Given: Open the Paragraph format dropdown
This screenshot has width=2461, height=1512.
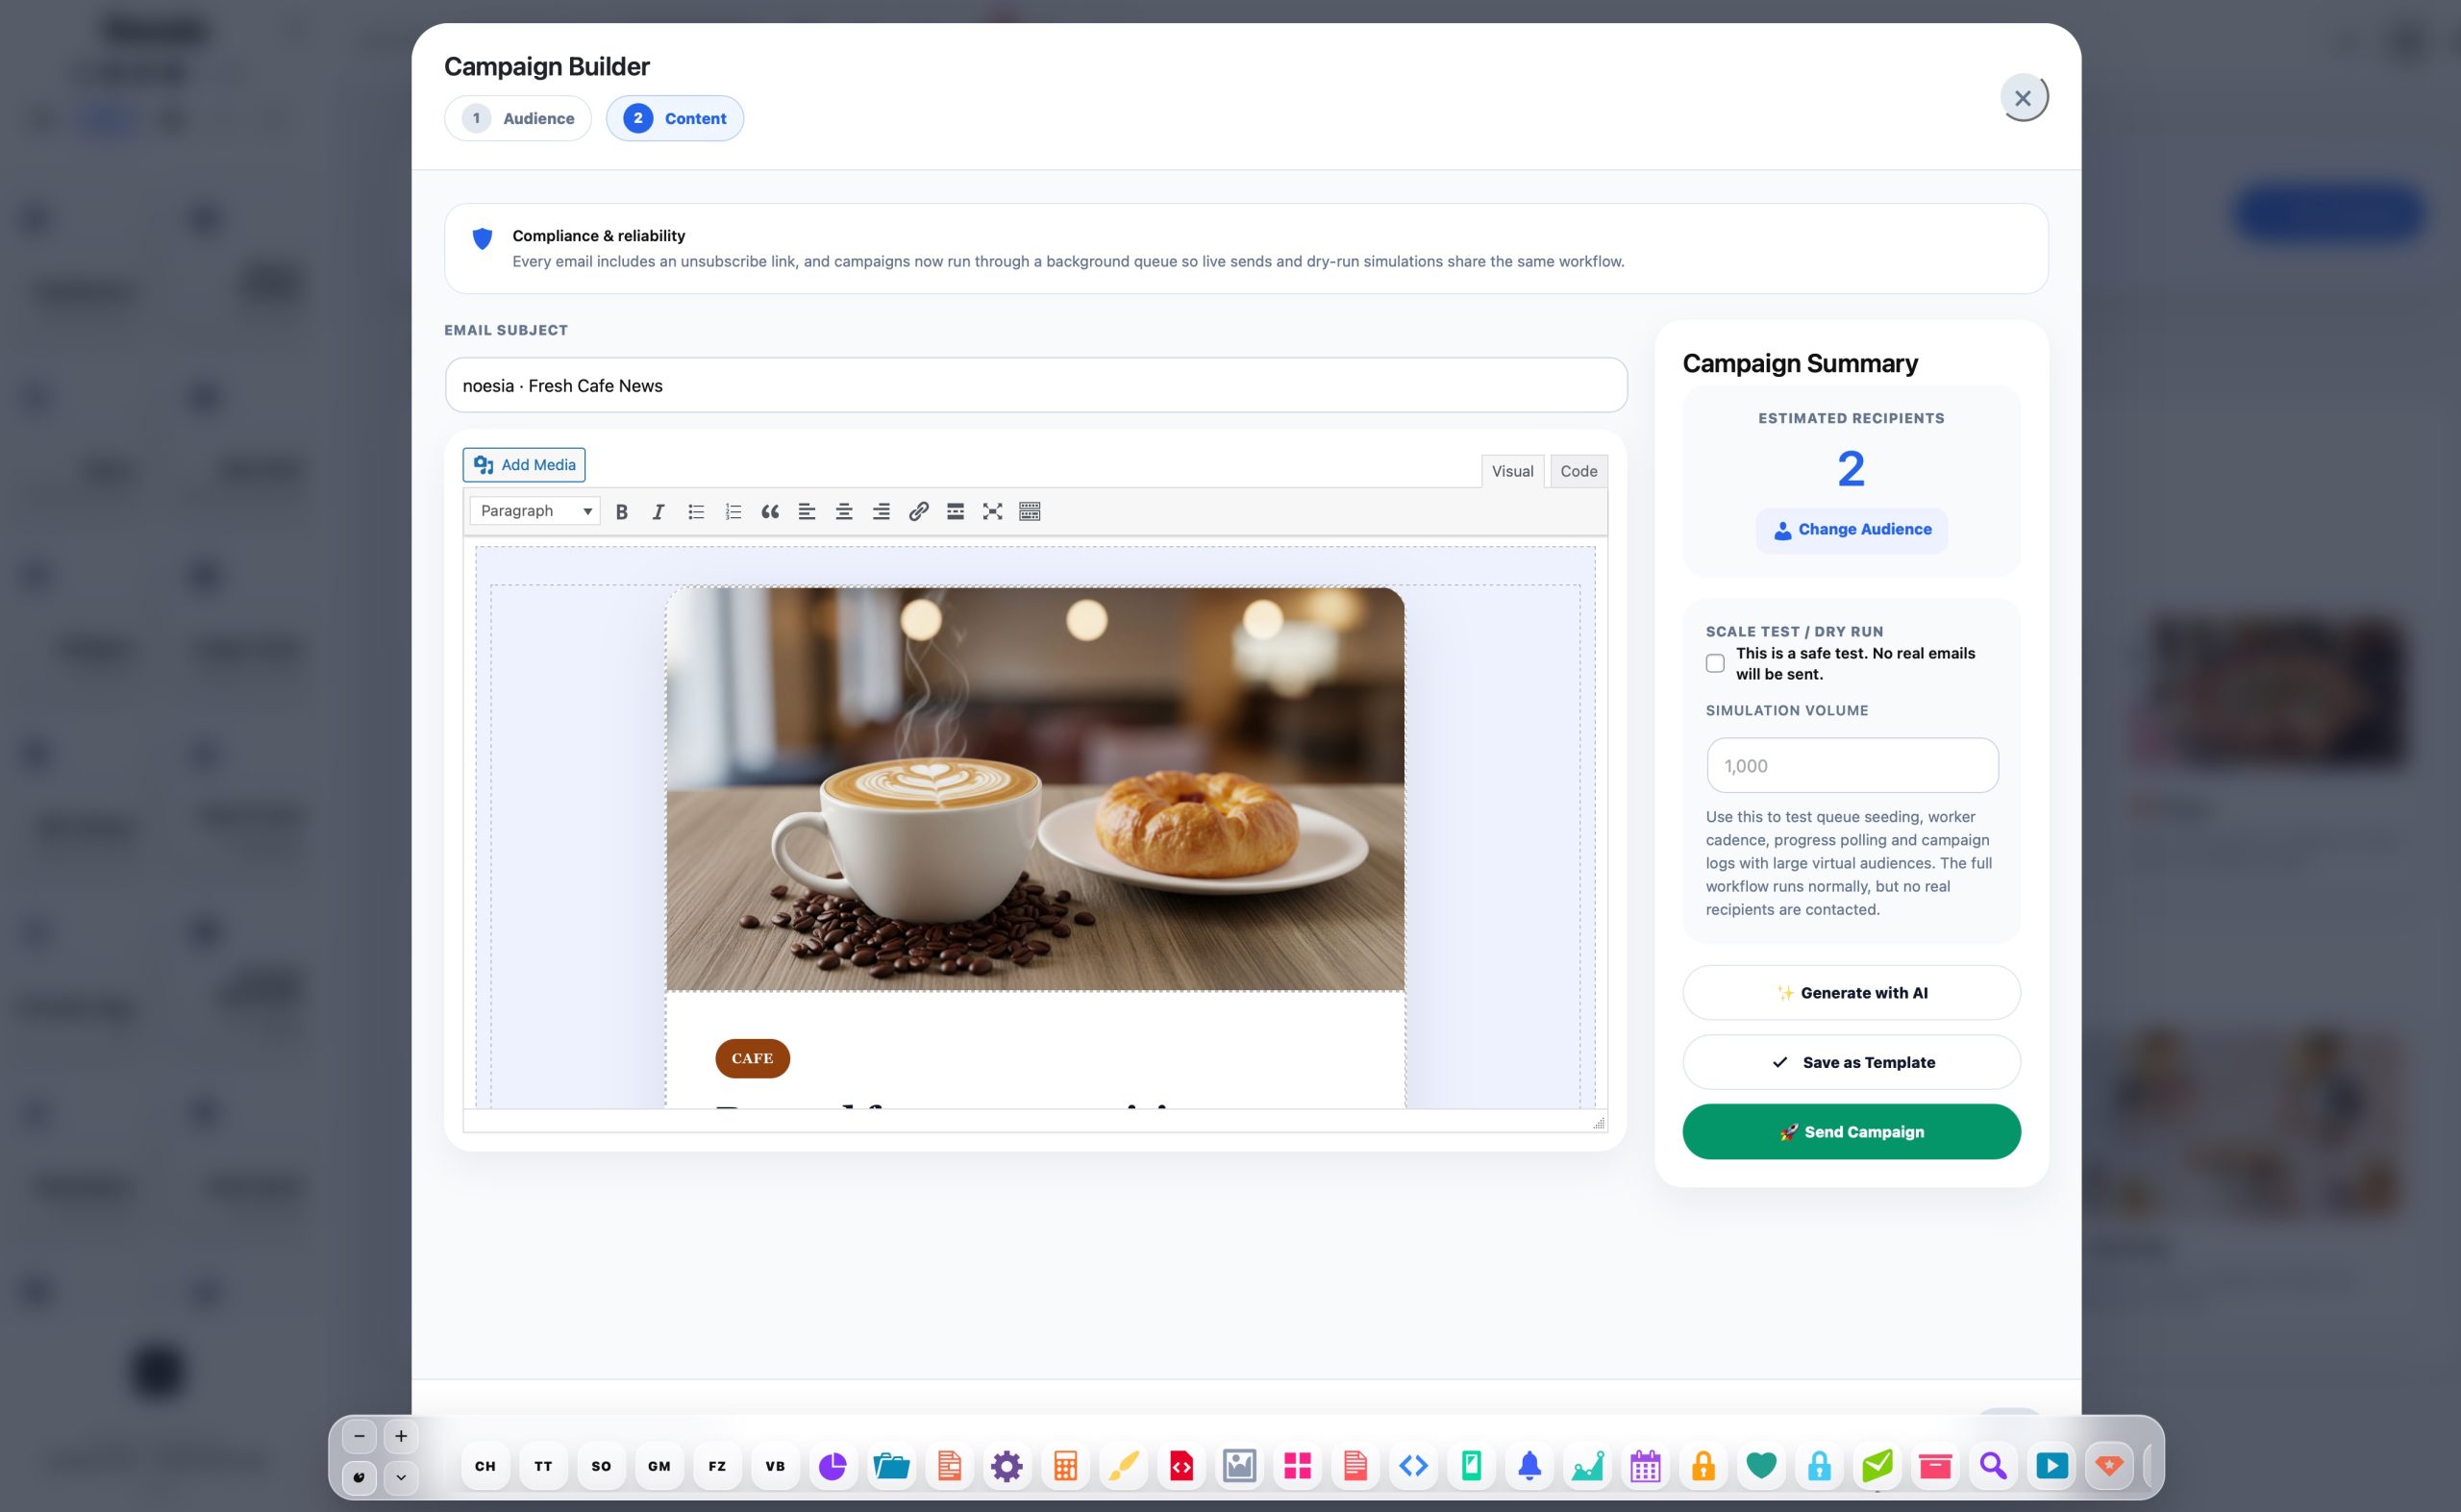Looking at the screenshot, I should point(535,511).
